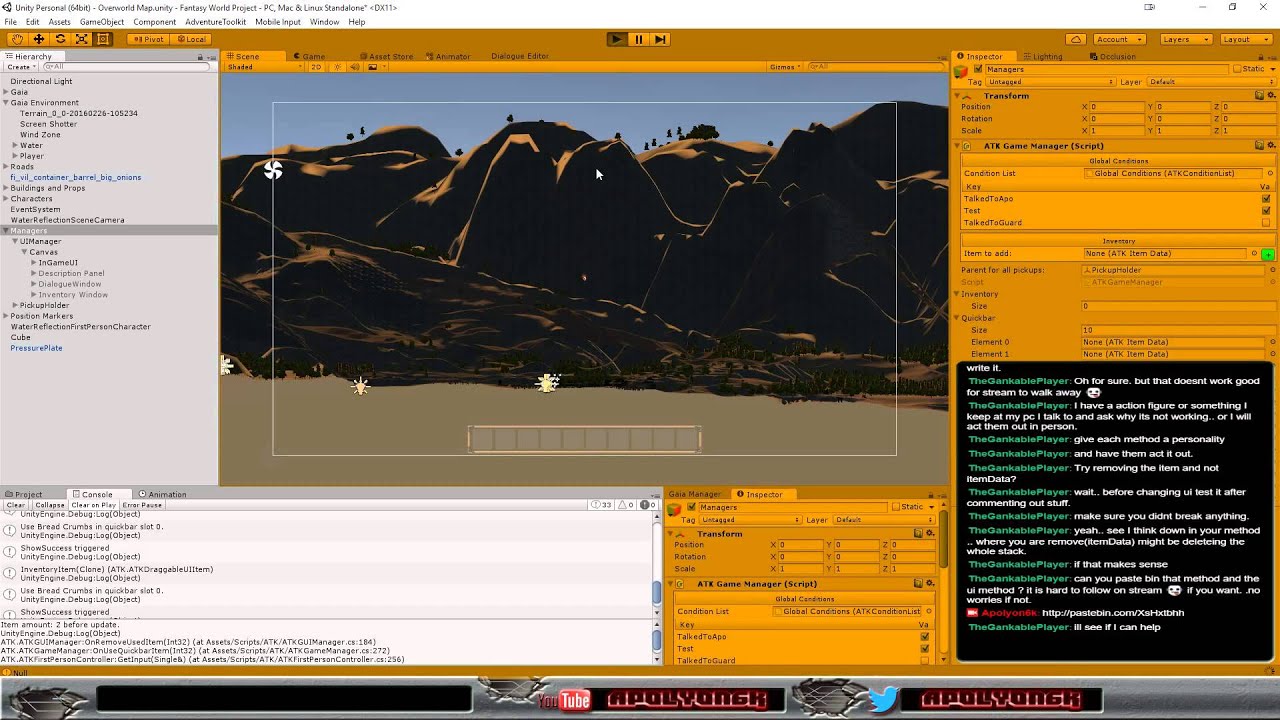Open the Window menu
The height and width of the screenshot is (720, 1280).
coord(324,22)
